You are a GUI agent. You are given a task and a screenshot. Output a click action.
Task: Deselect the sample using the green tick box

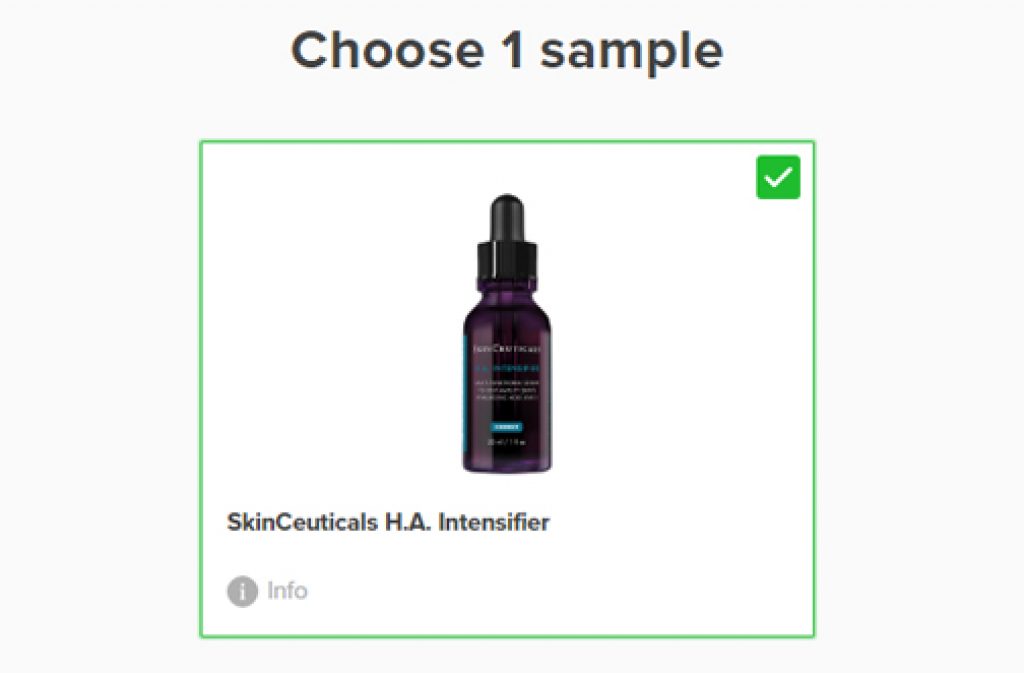[778, 177]
